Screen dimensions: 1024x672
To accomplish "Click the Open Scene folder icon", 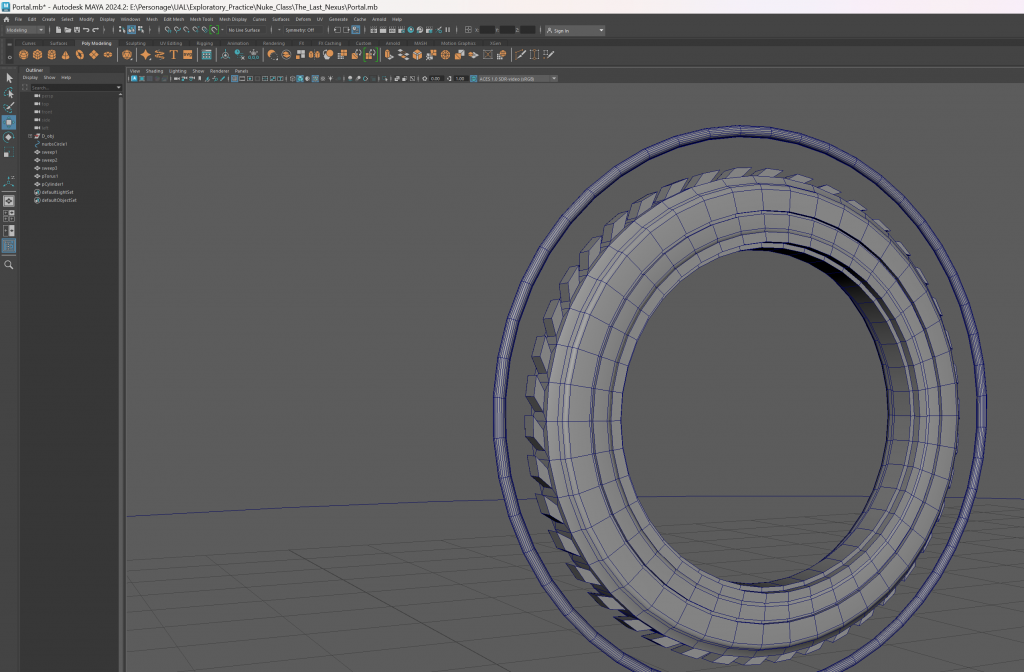I will pos(67,30).
